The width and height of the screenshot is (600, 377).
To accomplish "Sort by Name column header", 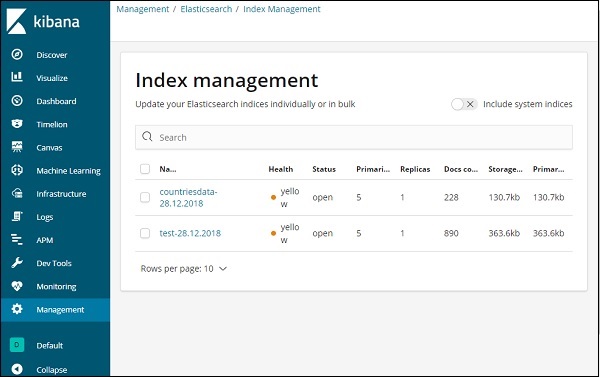I will (x=168, y=169).
